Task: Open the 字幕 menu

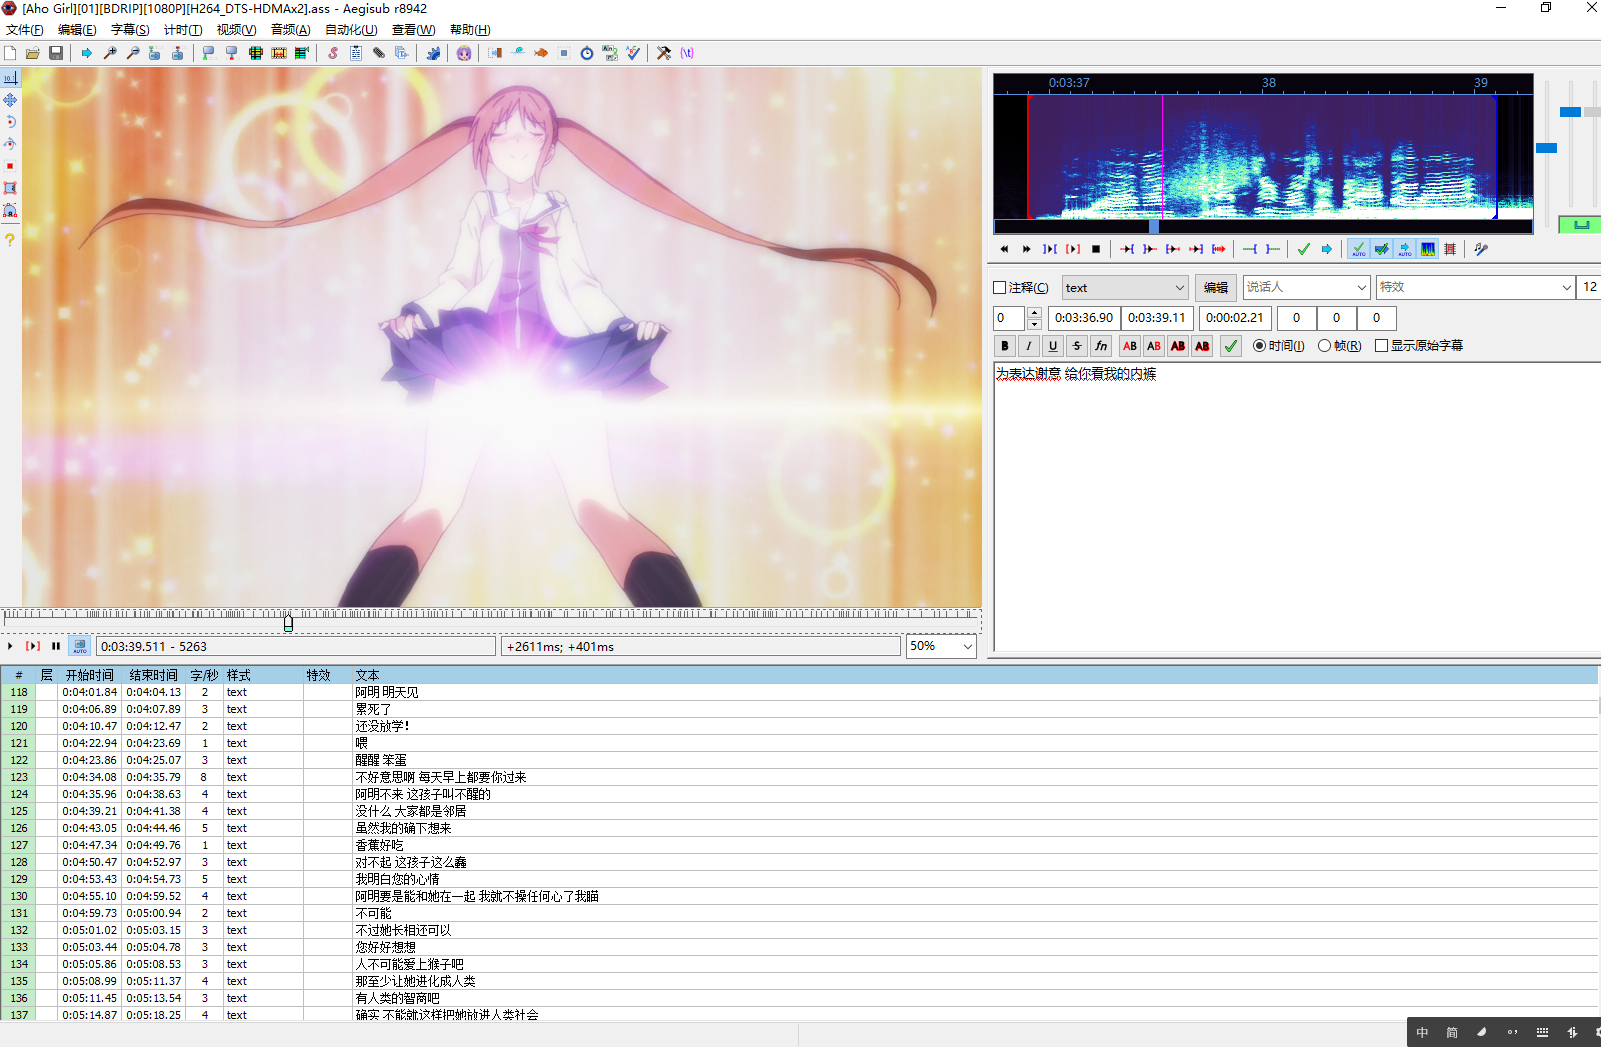Action: [130, 30]
